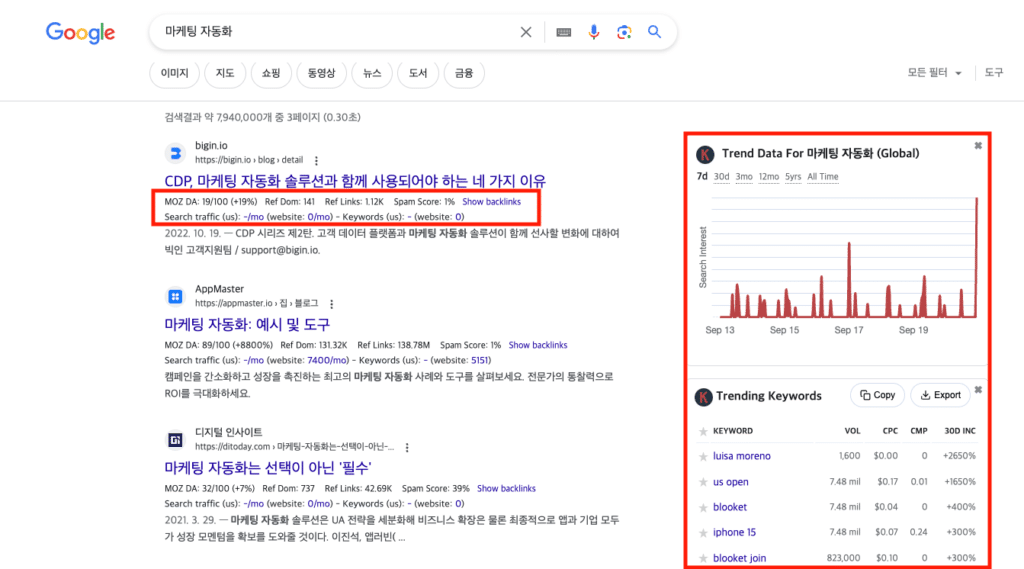This screenshot has height=569, width=1024.
Task: Select the 금융 filter tab
Action: coord(464,73)
